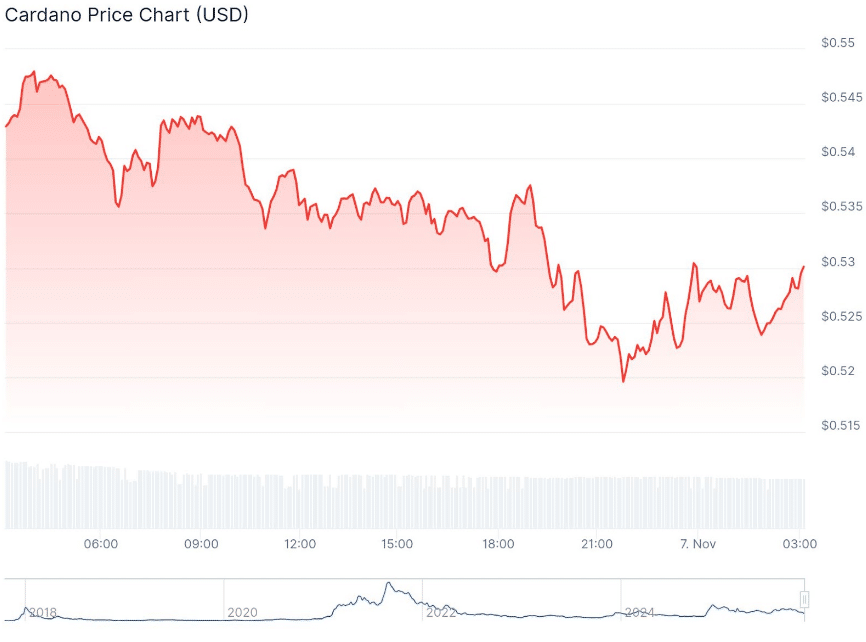Select the 2020 marker in the navigator

[242, 612]
